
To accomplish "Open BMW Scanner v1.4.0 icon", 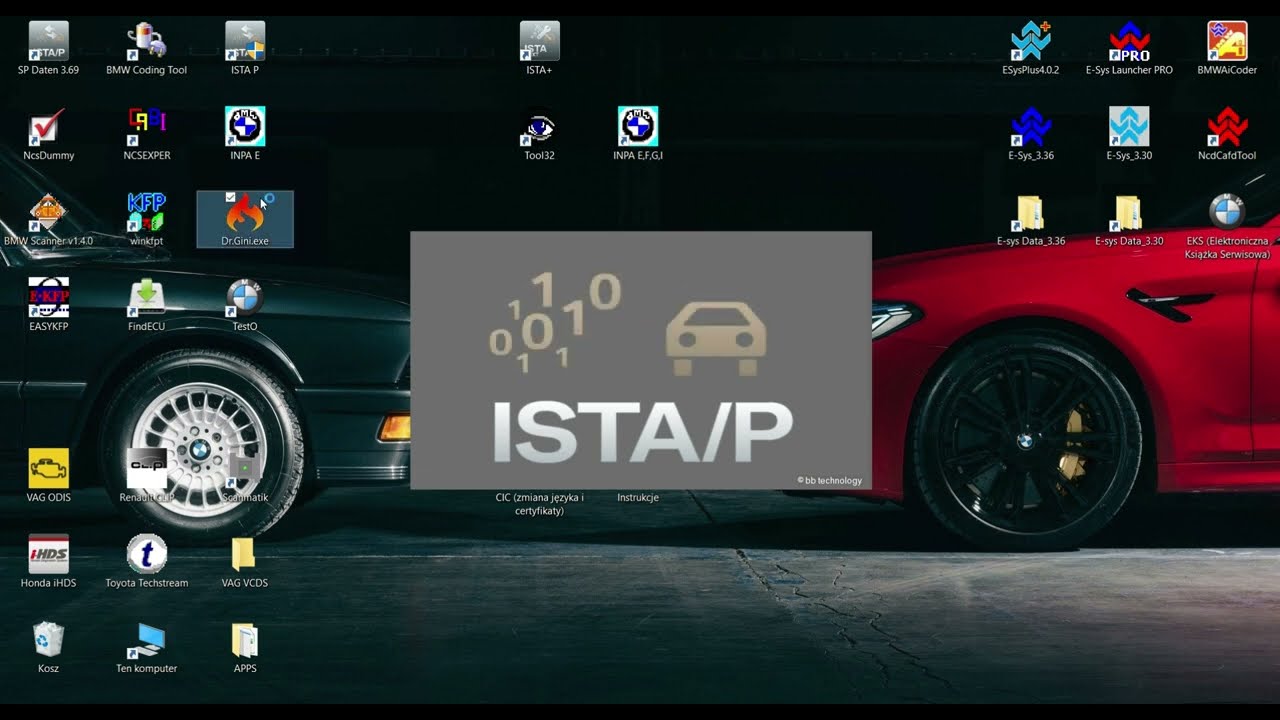I will [48, 213].
